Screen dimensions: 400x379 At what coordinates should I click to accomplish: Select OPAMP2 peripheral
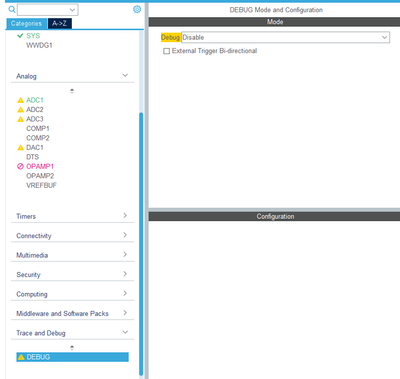pyautogui.click(x=40, y=176)
